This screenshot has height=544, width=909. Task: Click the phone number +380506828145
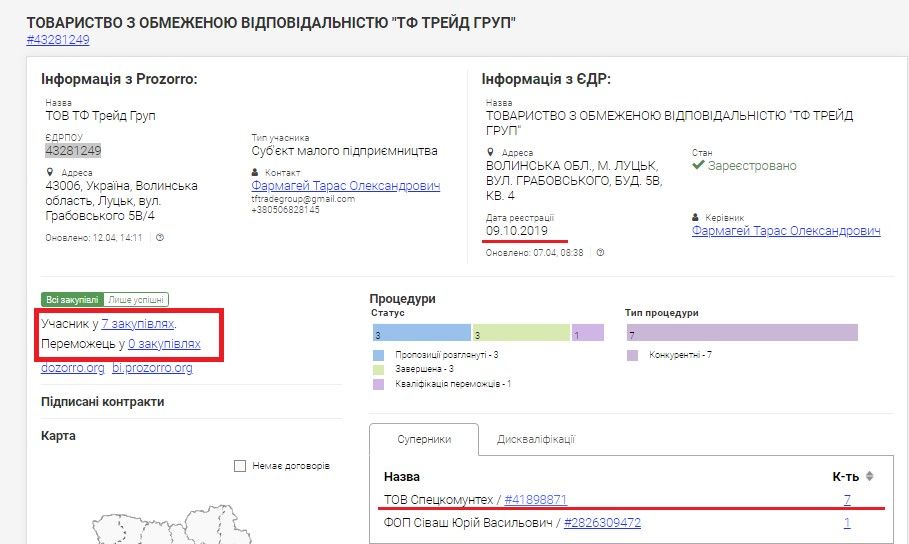coord(285,209)
